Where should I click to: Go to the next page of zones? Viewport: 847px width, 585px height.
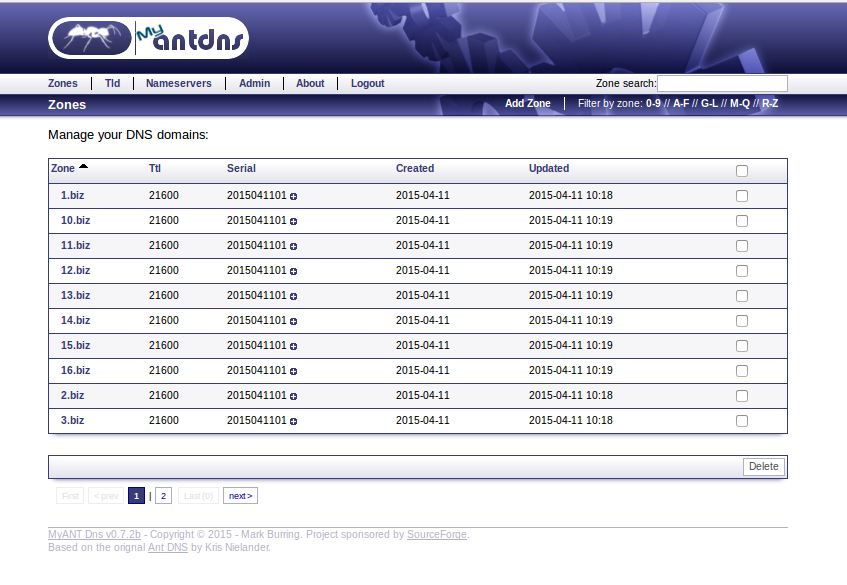point(240,495)
